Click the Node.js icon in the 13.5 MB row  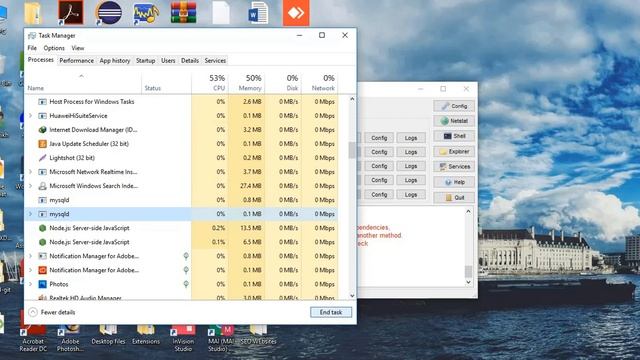[42, 228]
